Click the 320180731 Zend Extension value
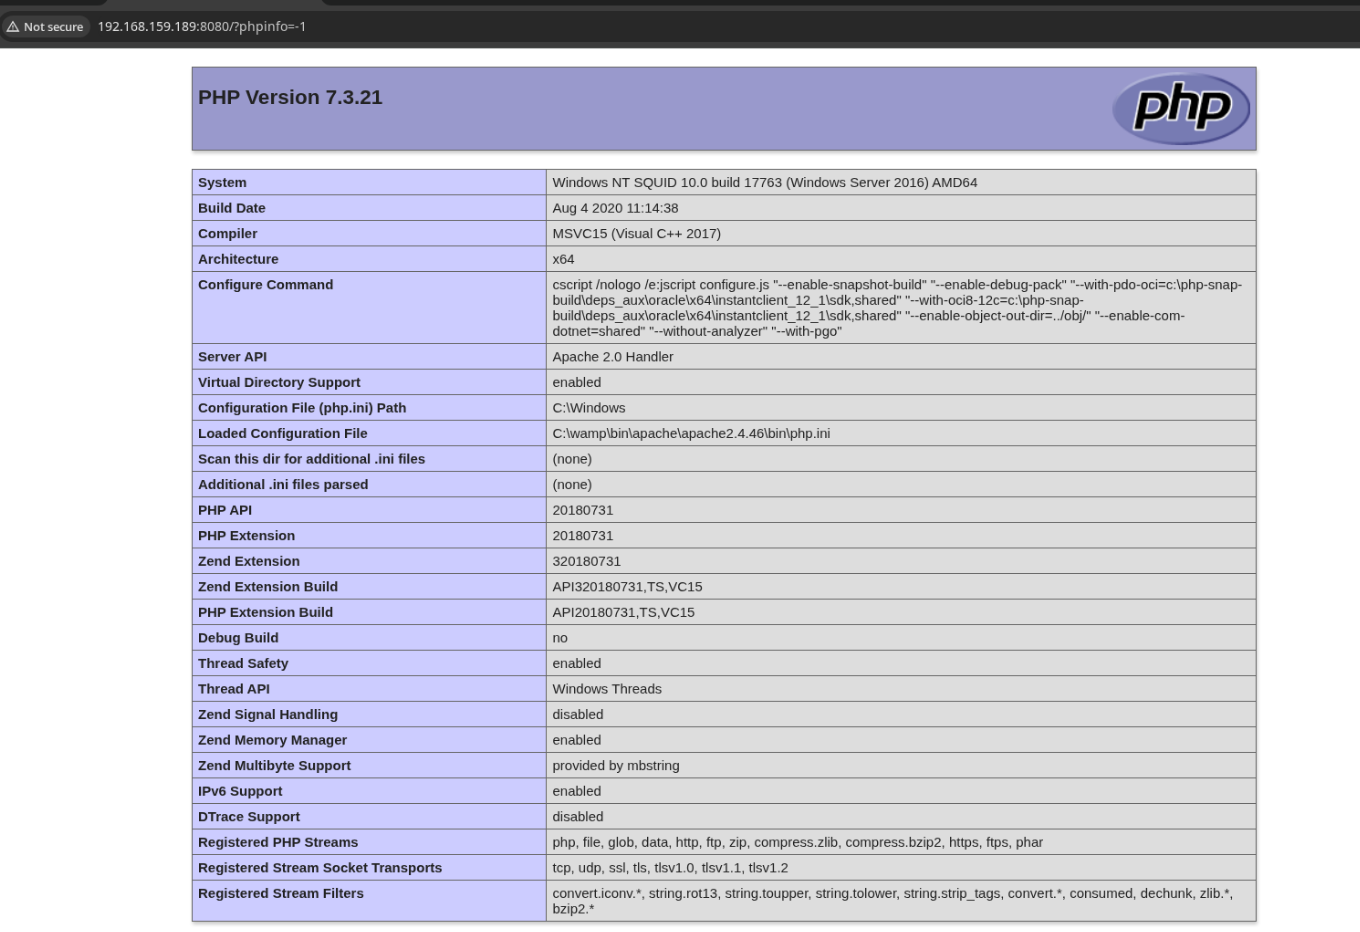 click(x=586, y=561)
